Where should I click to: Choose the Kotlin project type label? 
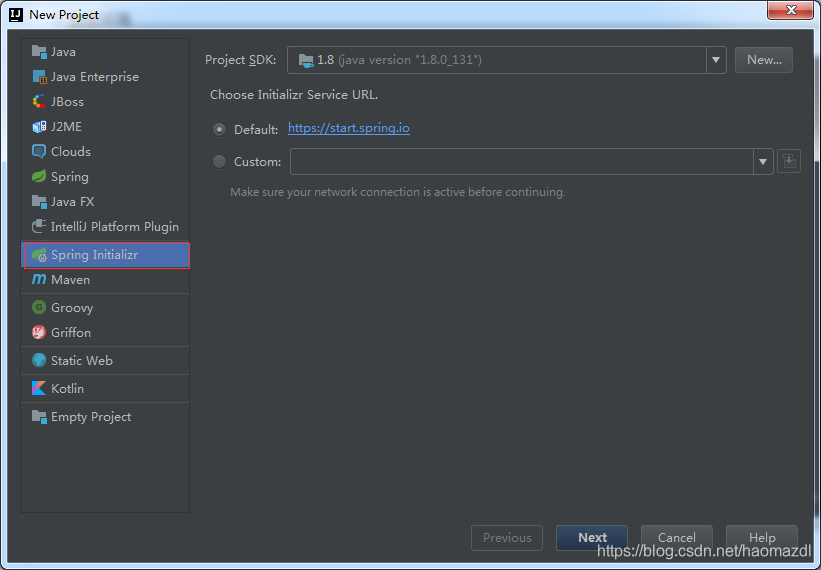[x=68, y=388]
